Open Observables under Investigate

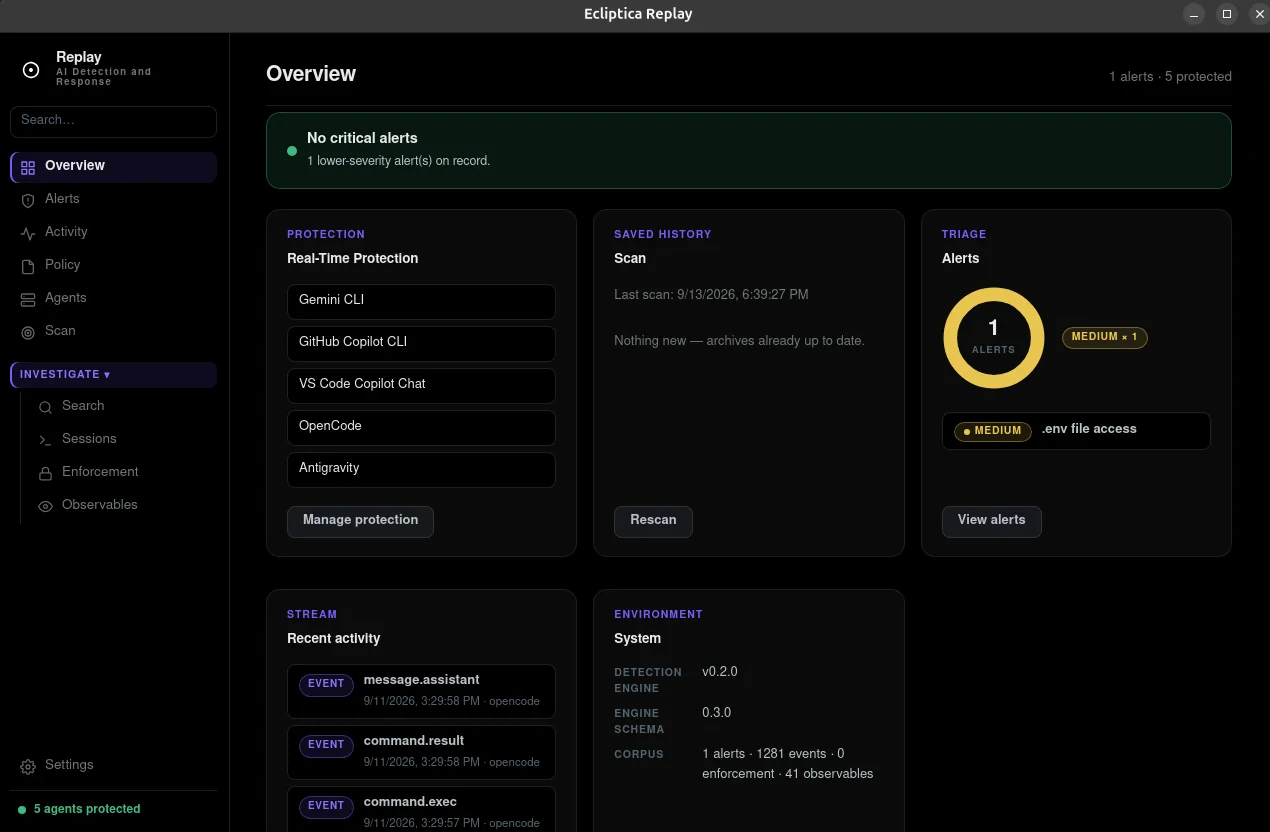pyautogui.click(x=122, y=505)
